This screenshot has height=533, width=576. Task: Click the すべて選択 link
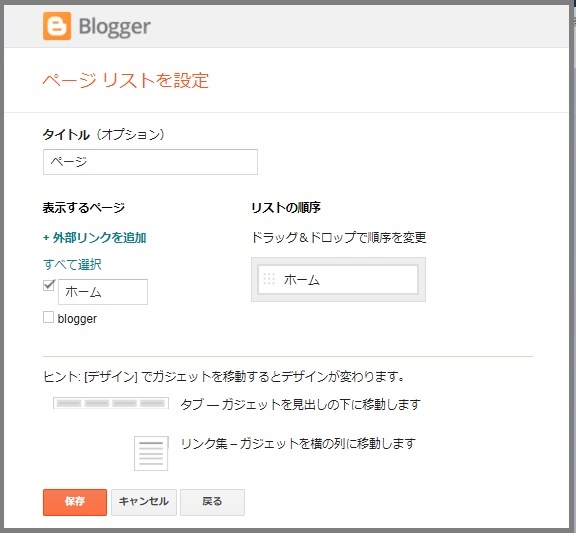click(72, 264)
